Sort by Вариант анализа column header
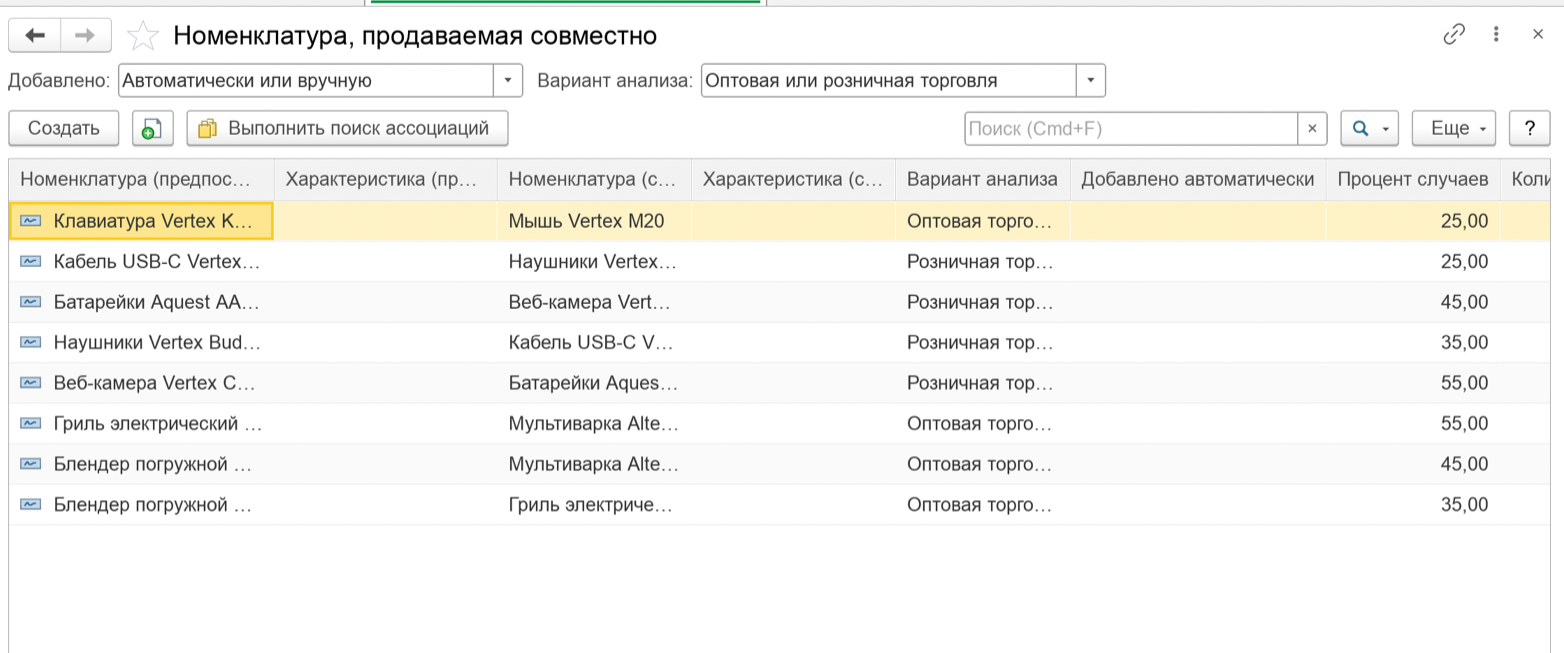This screenshot has width=1564, height=653. pos(982,180)
